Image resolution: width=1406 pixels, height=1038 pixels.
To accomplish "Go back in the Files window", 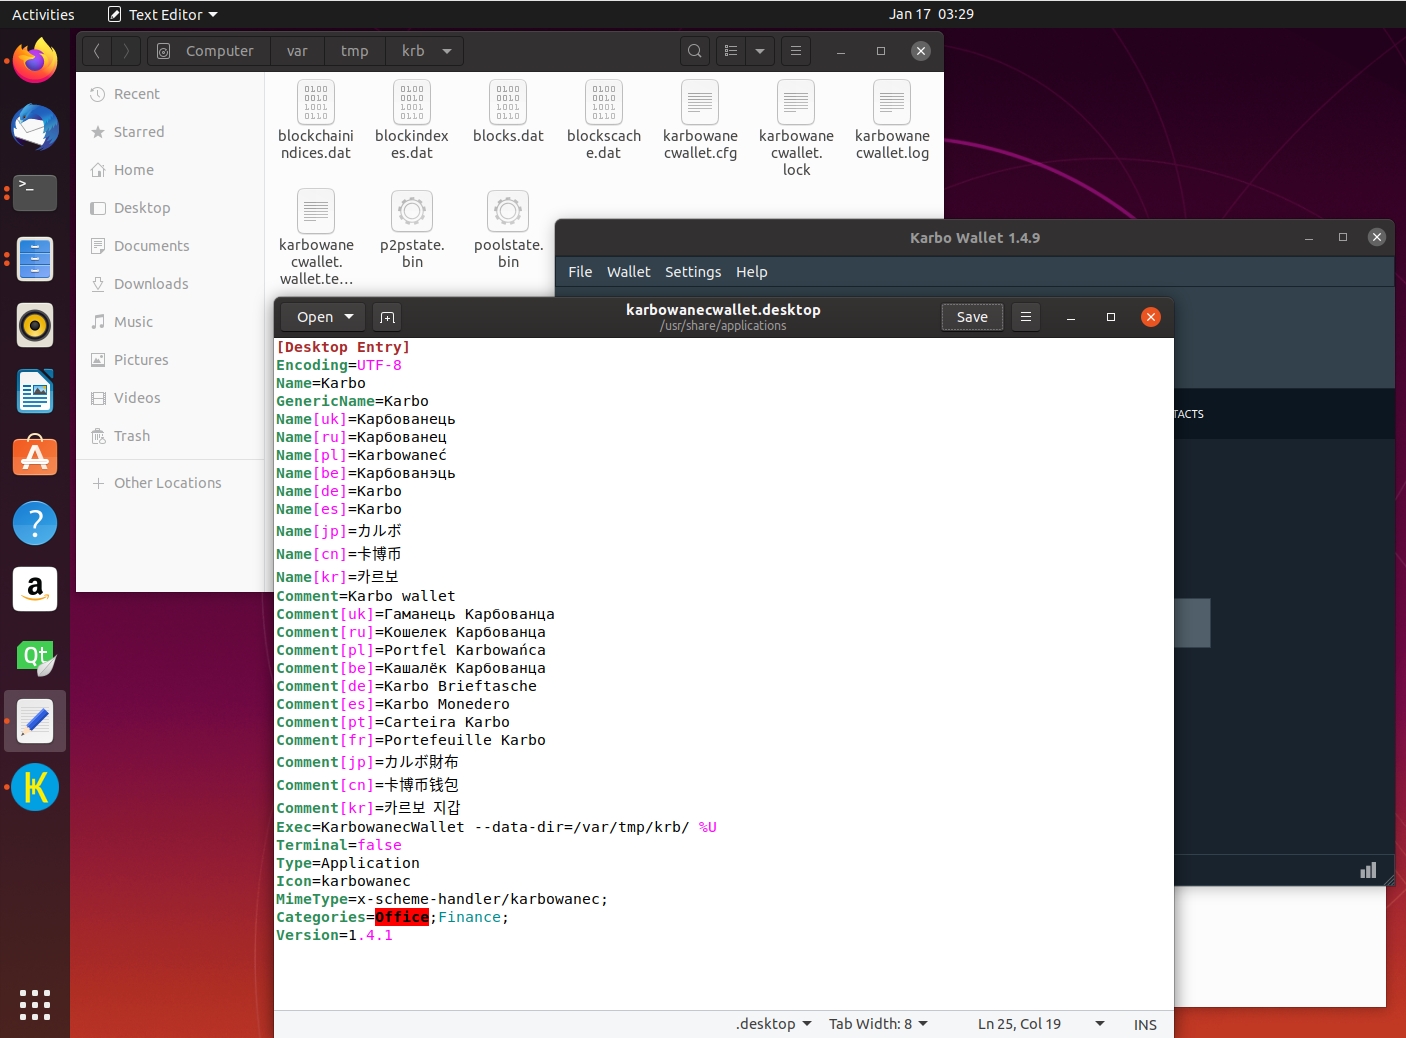I will pyautogui.click(x=97, y=51).
